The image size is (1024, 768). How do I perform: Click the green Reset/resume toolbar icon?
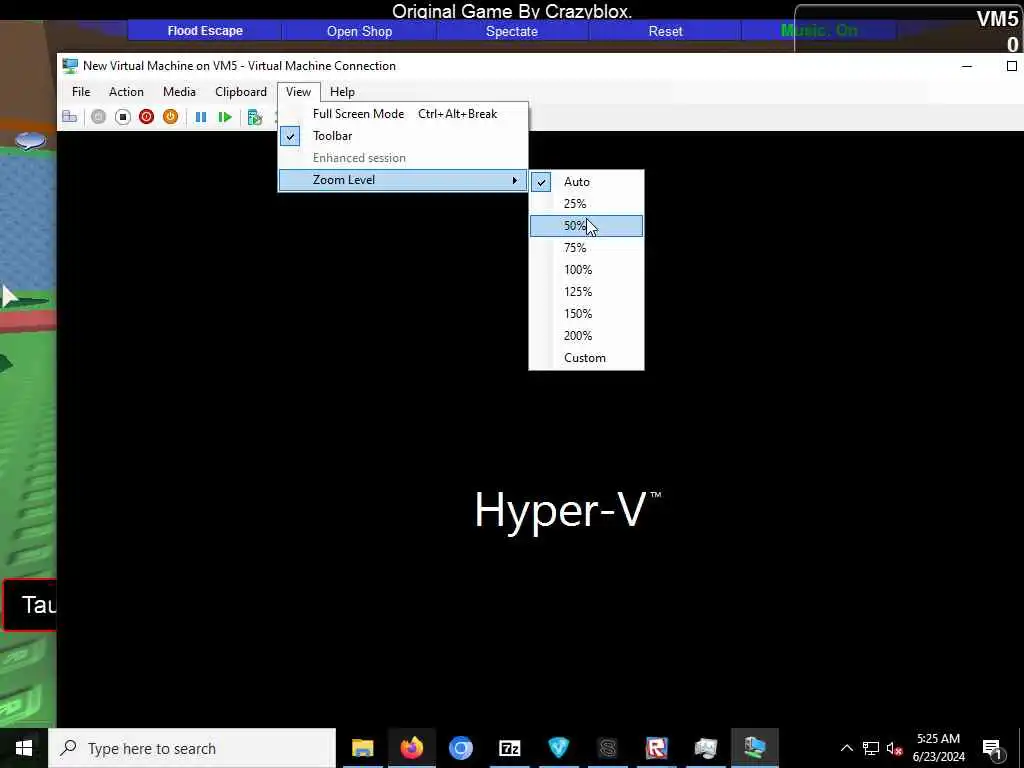pyautogui.click(x=225, y=117)
